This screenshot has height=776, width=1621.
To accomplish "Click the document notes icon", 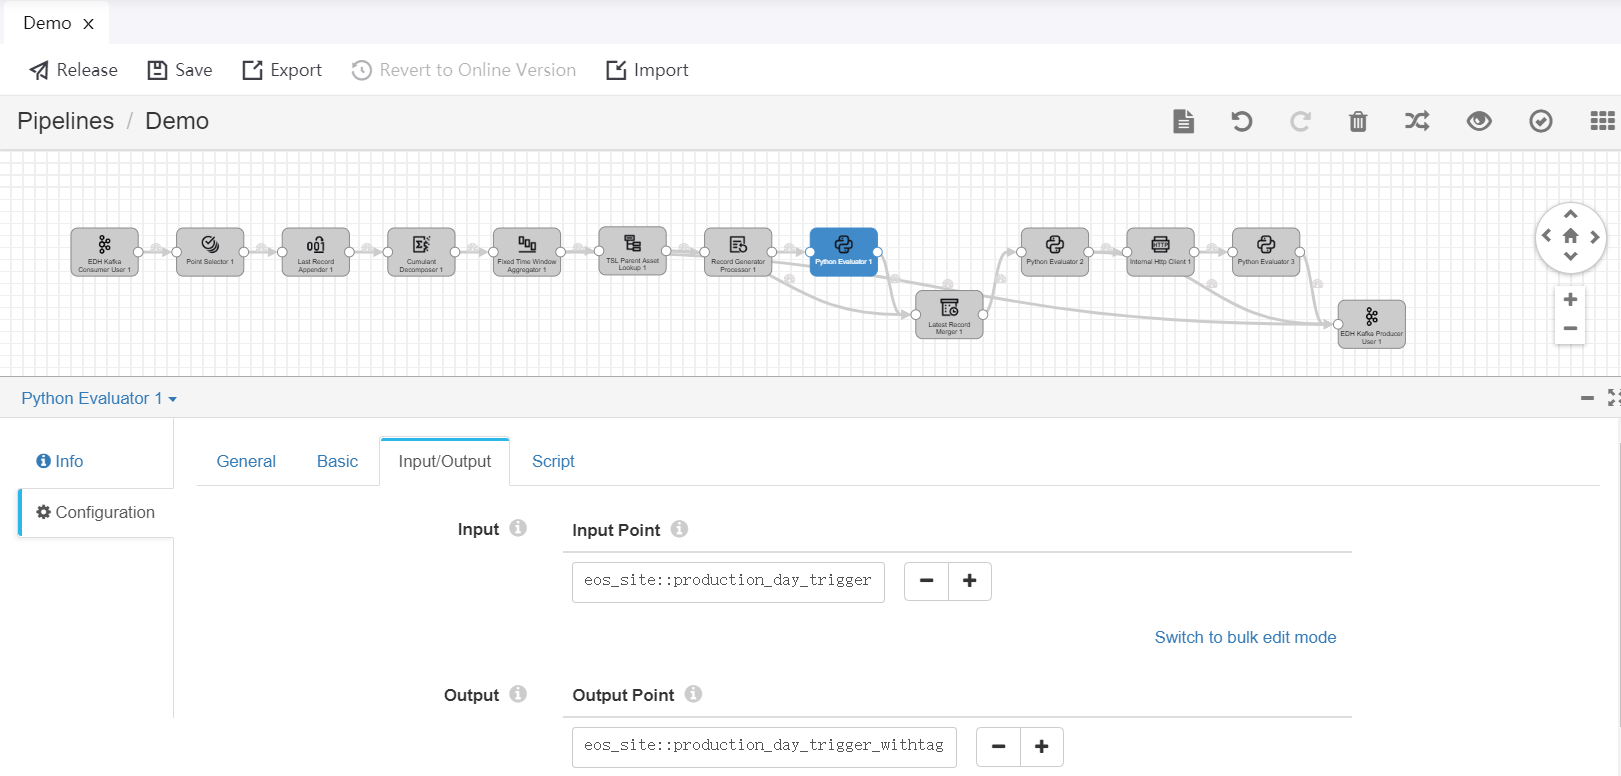I will pos(1183,121).
